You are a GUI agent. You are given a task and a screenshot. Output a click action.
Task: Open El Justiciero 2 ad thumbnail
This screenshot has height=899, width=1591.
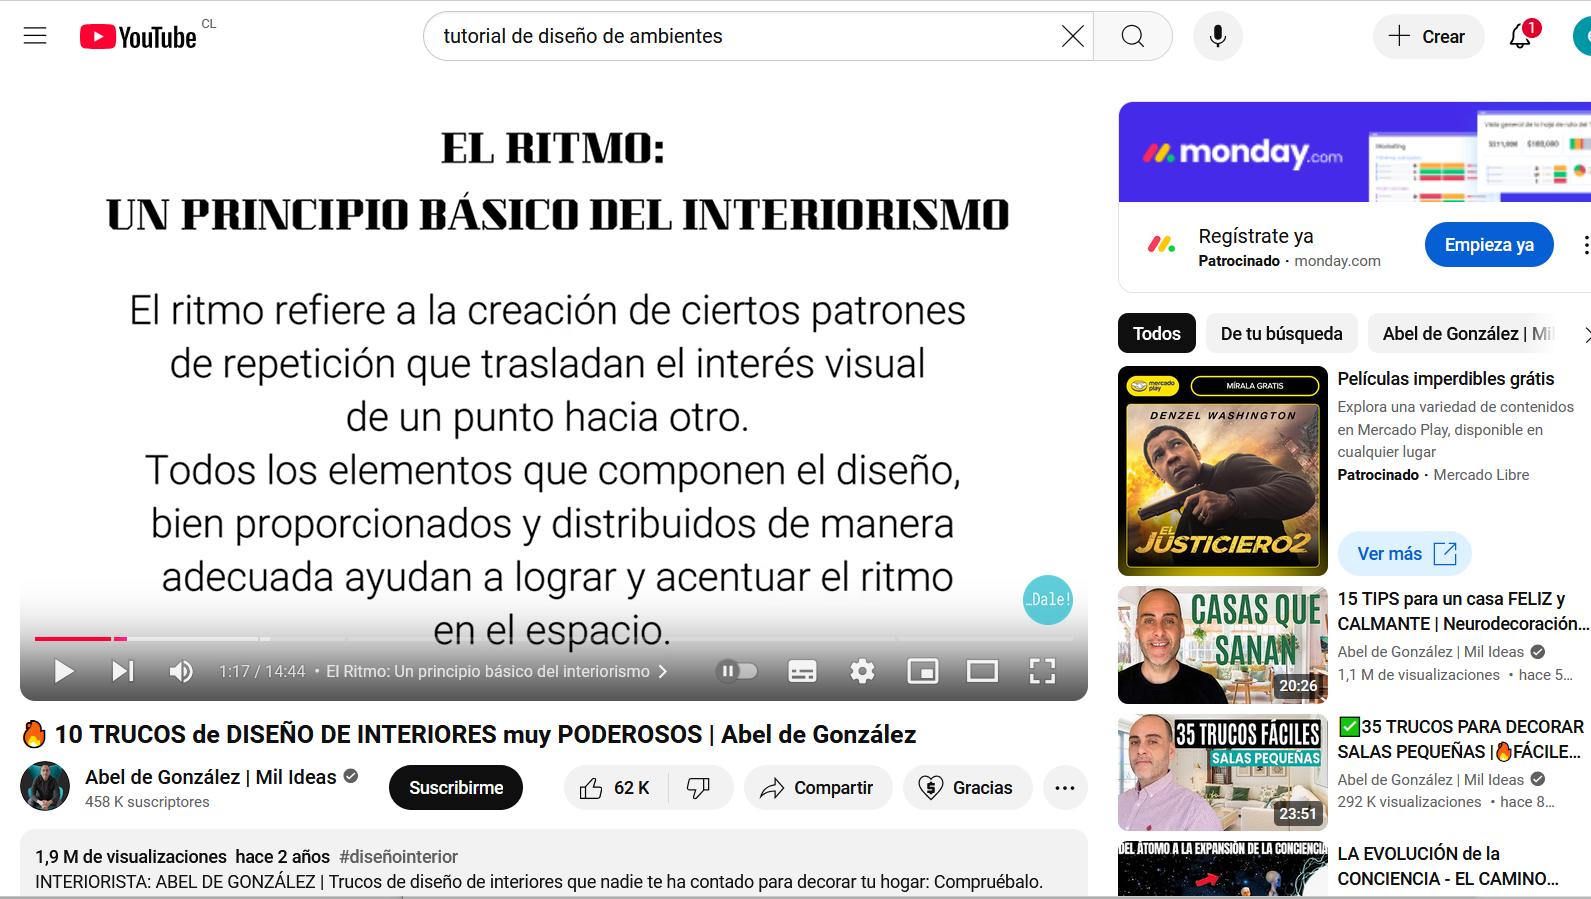click(1223, 471)
